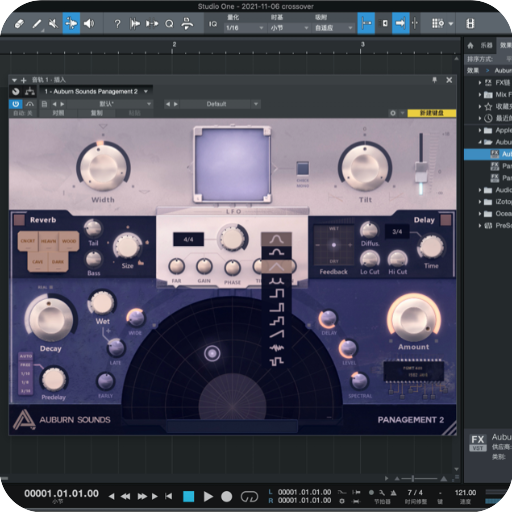
Task: Select the Bend tool highlighted in blue
Action: (x=71, y=23)
